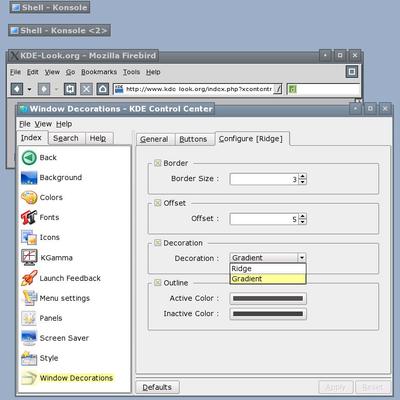Pick the Inactive Color swatch
The width and height of the screenshot is (400, 400).
point(268,314)
